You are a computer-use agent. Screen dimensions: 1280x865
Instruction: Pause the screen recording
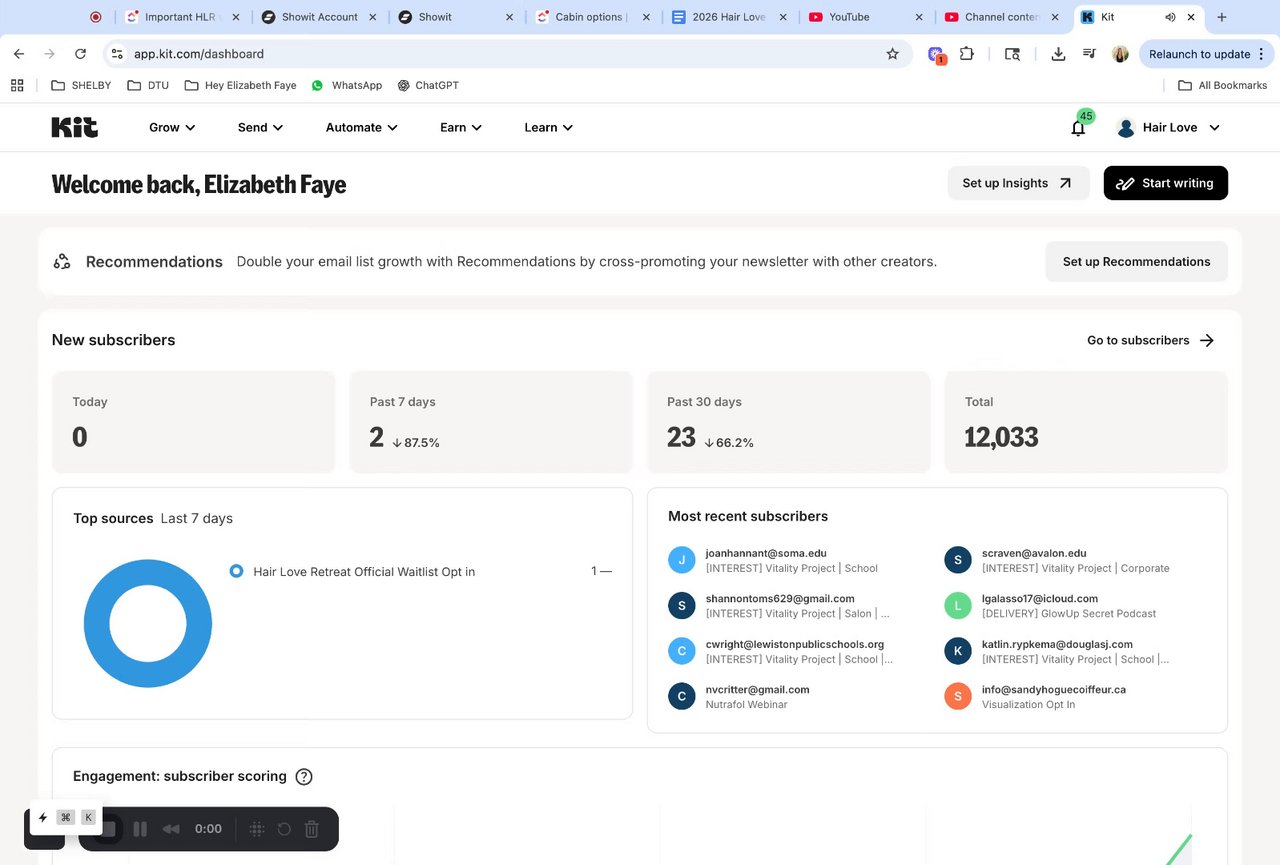(140, 829)
